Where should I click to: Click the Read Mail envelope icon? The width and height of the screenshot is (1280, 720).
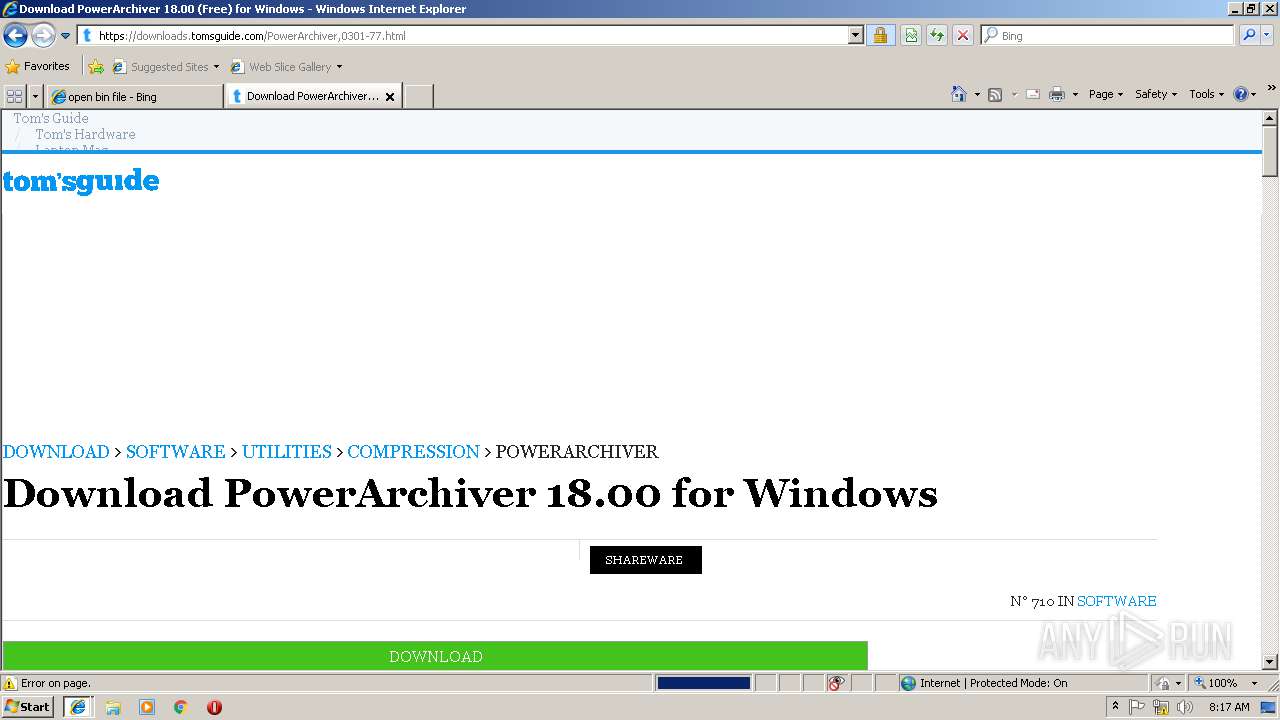coord(1033,94)
